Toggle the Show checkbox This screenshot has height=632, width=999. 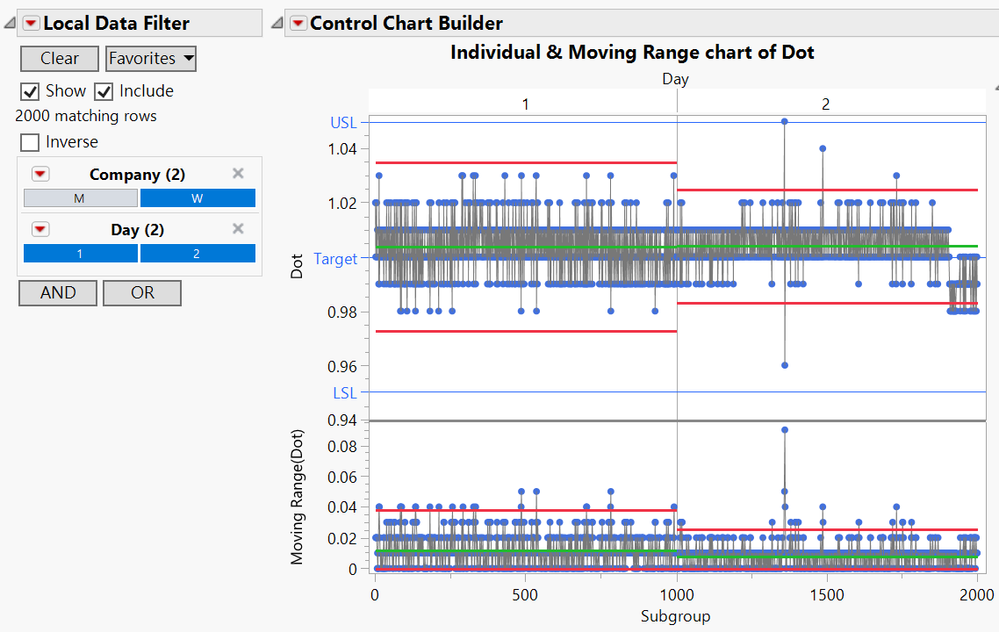point(30,92)
